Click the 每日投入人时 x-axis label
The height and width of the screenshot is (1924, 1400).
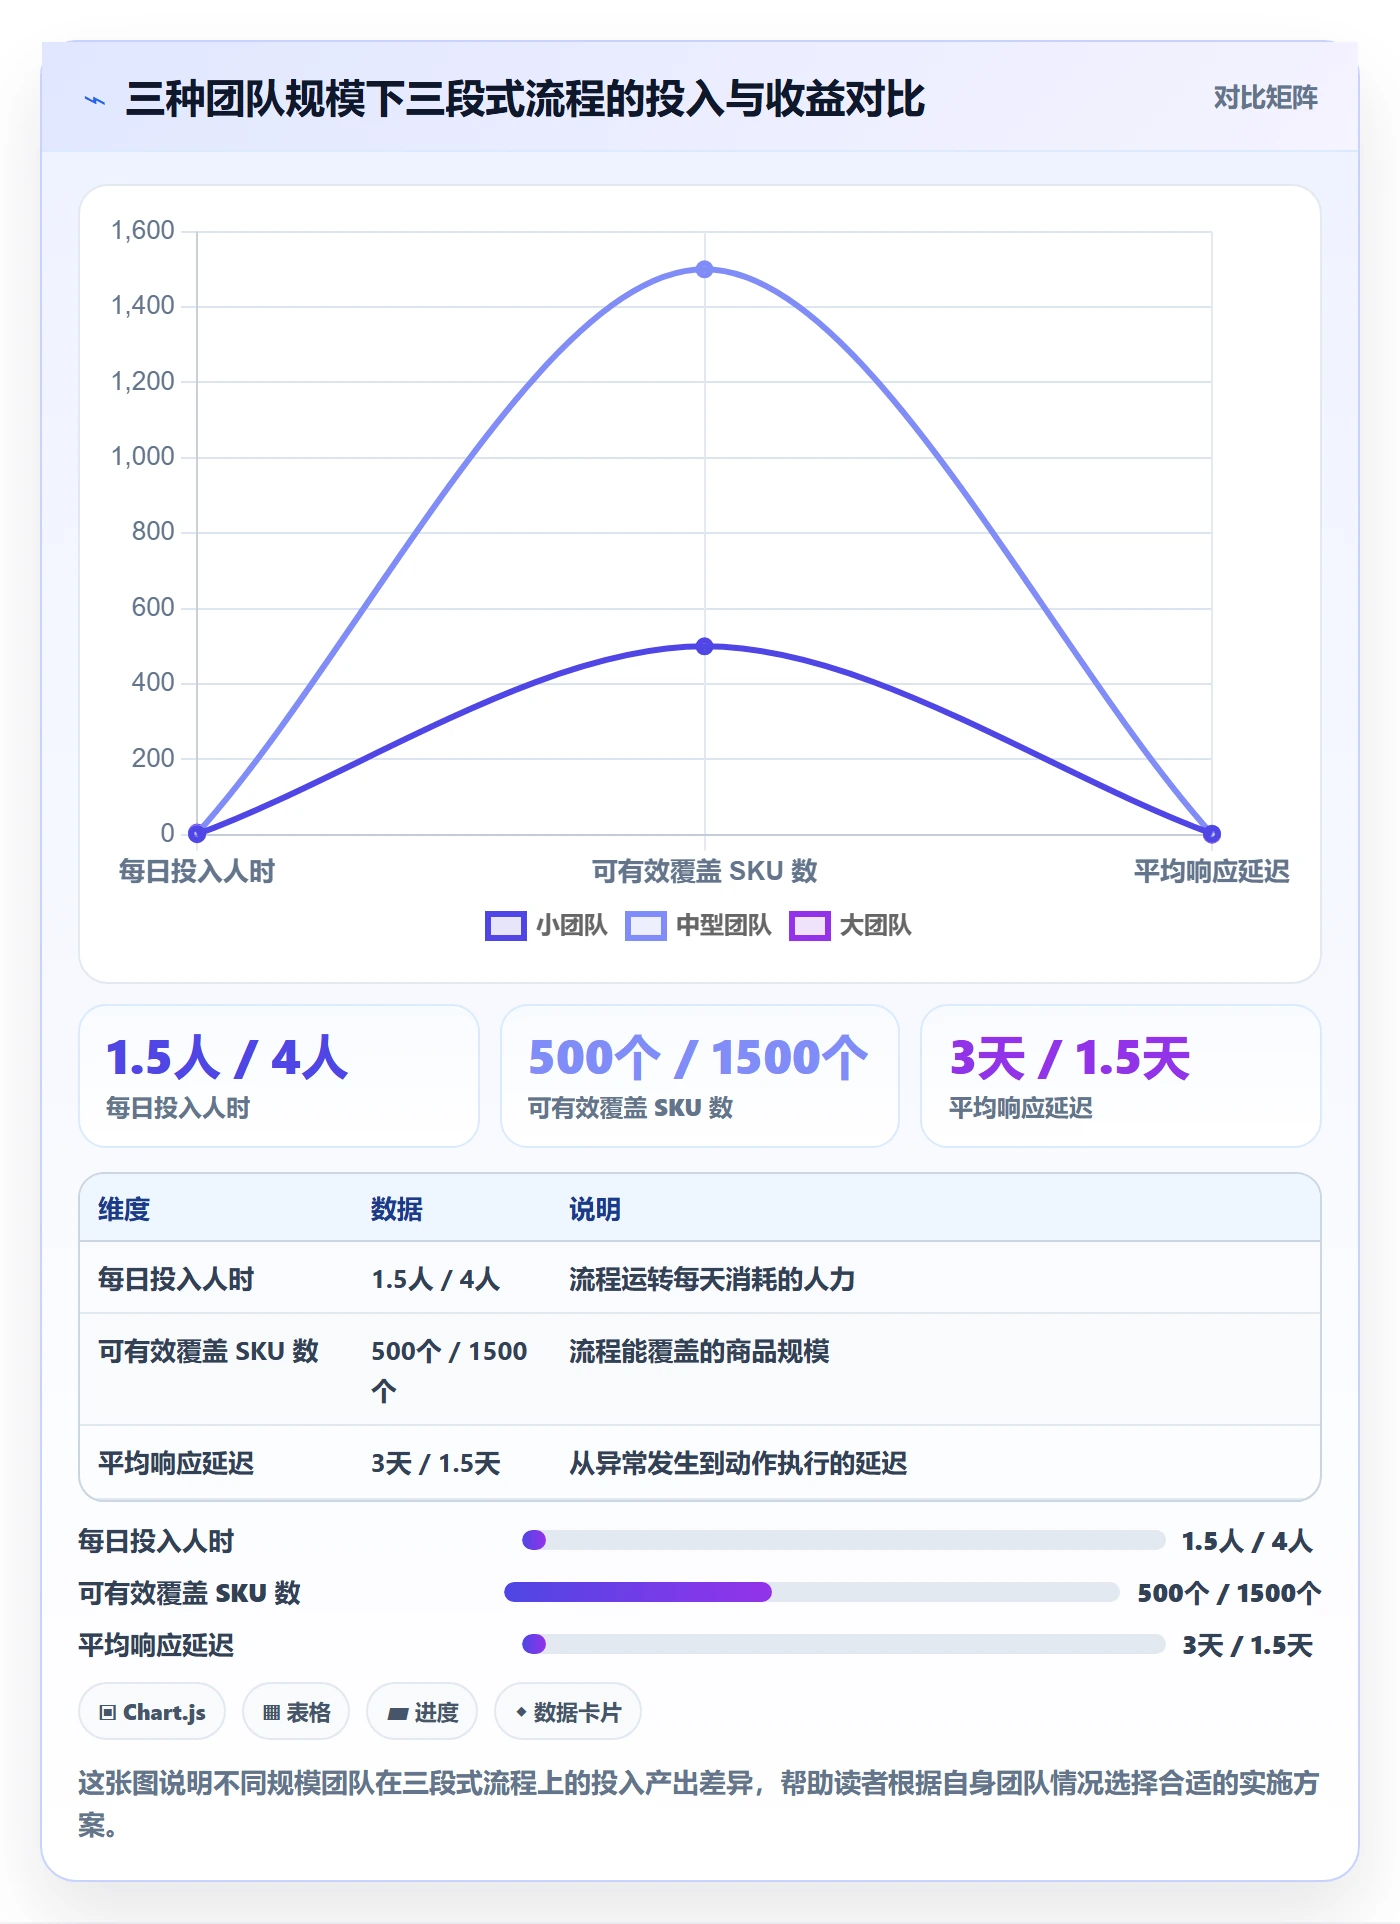[197, 871]
